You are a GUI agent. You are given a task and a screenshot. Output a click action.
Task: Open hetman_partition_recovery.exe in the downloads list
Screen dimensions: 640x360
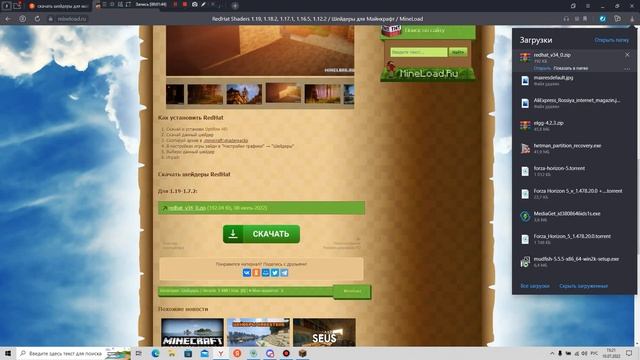click(574, 148)
